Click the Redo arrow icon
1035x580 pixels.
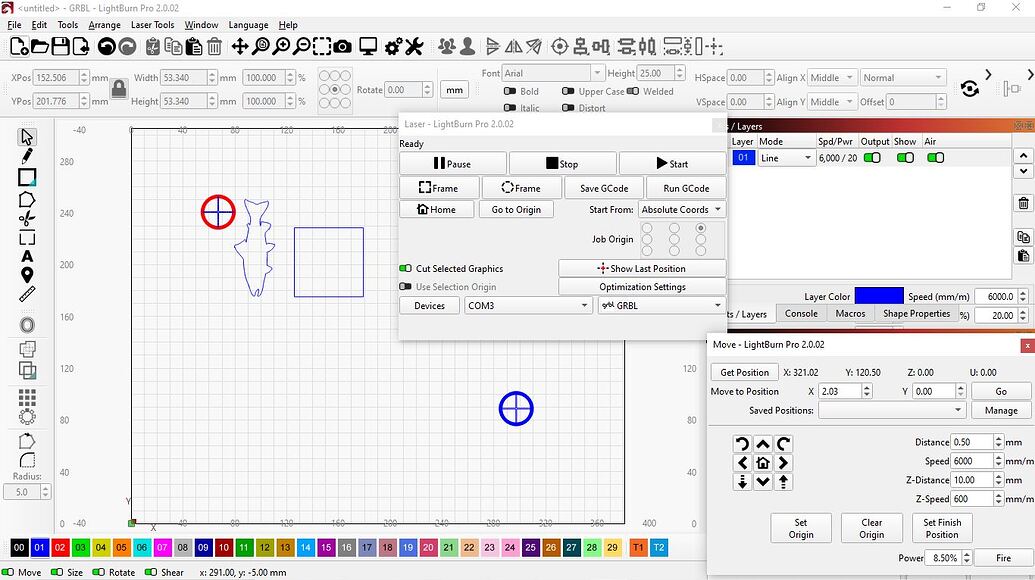coord(127,47)
